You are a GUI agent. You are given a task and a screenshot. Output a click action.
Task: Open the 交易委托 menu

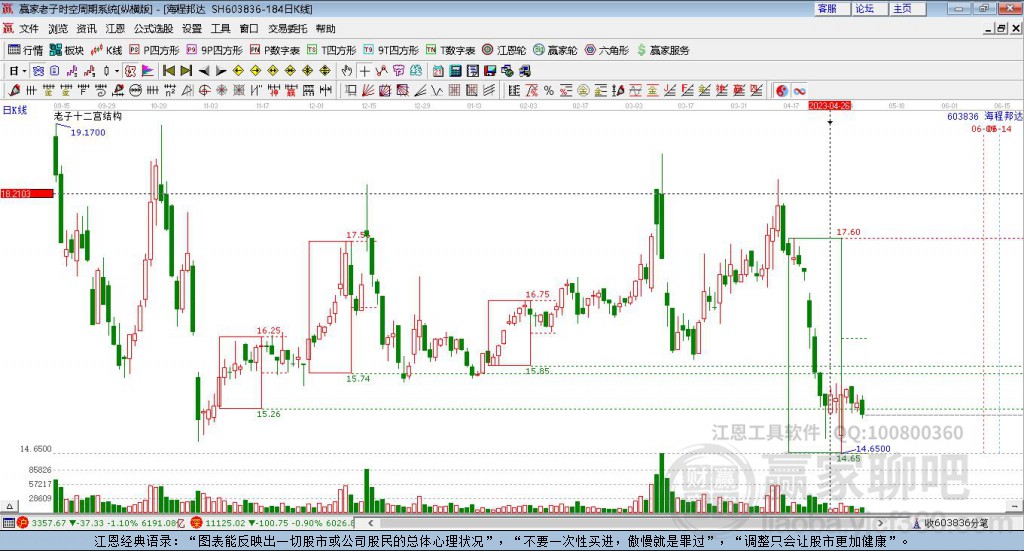point(287,29)
